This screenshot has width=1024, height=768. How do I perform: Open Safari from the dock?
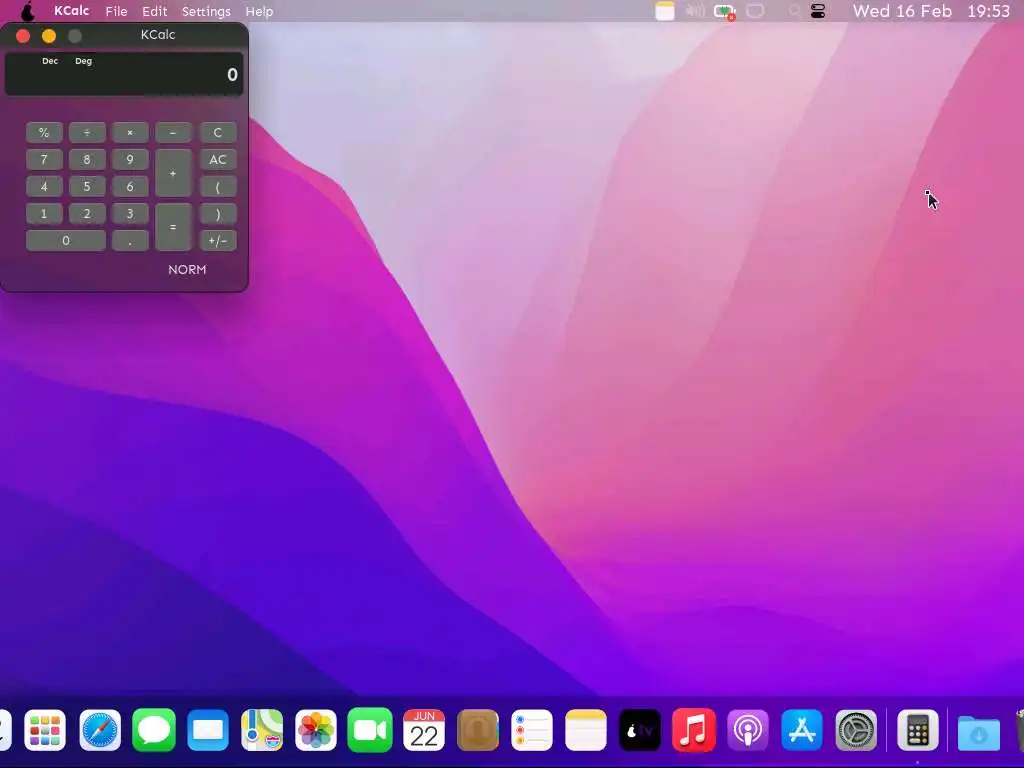(x=100, y=730)
